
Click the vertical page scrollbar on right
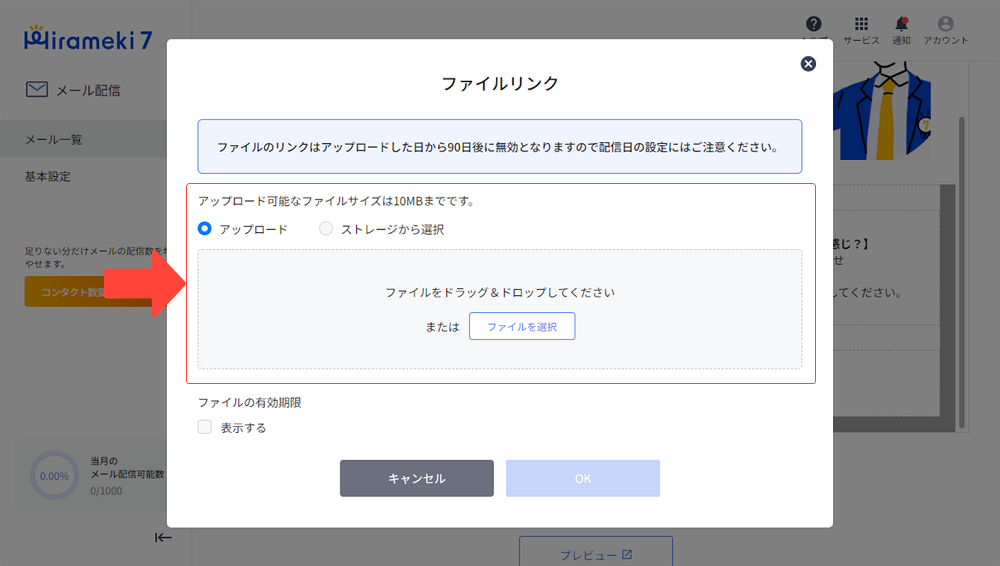962,273
